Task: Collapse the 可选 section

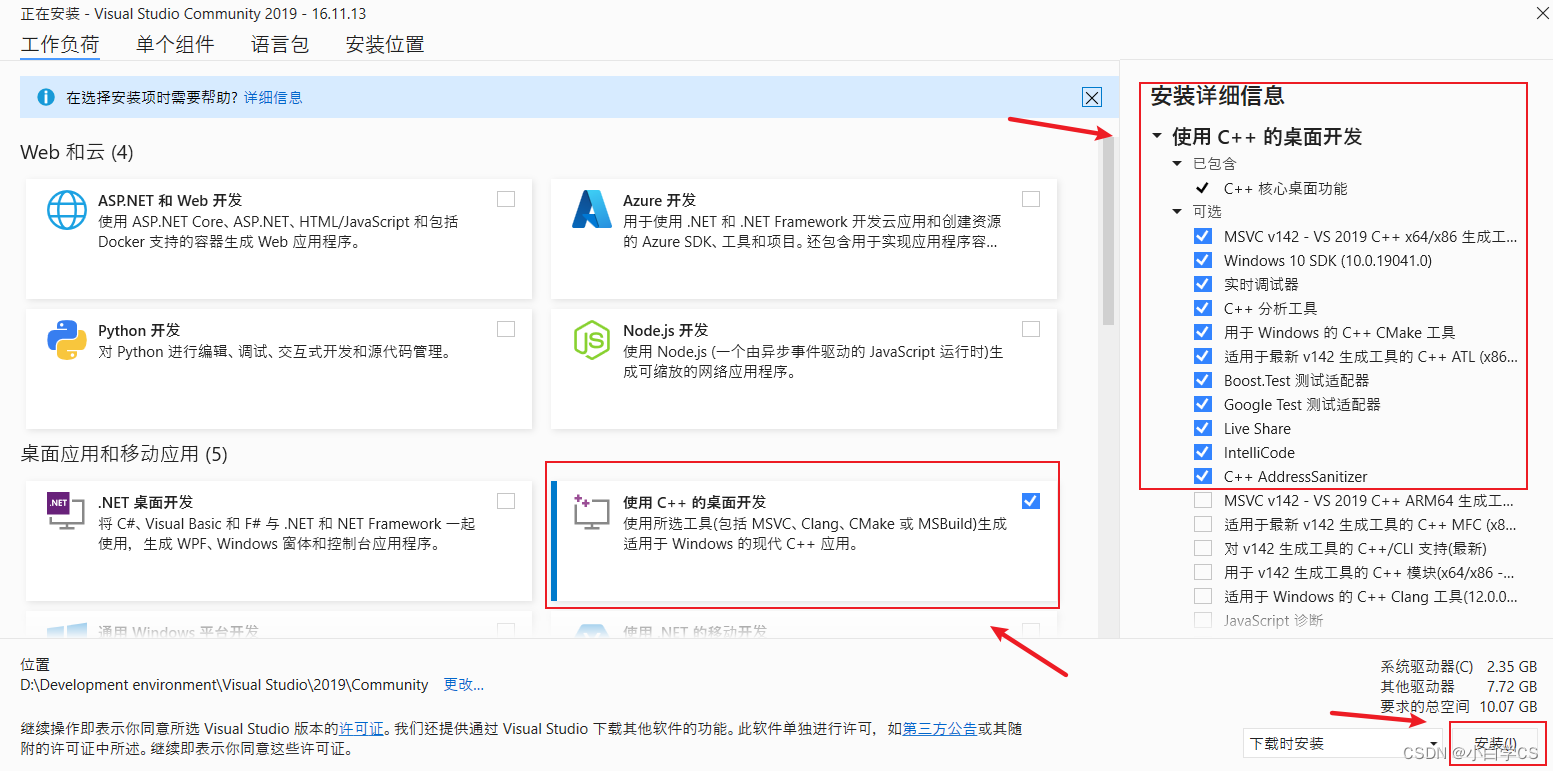Action: 1179,212
